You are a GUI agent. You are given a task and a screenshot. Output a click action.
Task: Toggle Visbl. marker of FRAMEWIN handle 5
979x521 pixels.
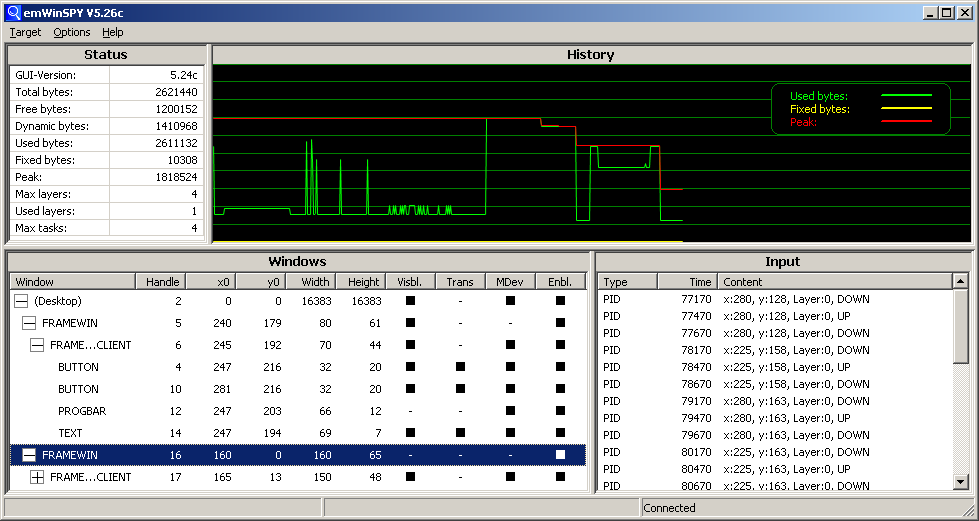click(410, 323)
